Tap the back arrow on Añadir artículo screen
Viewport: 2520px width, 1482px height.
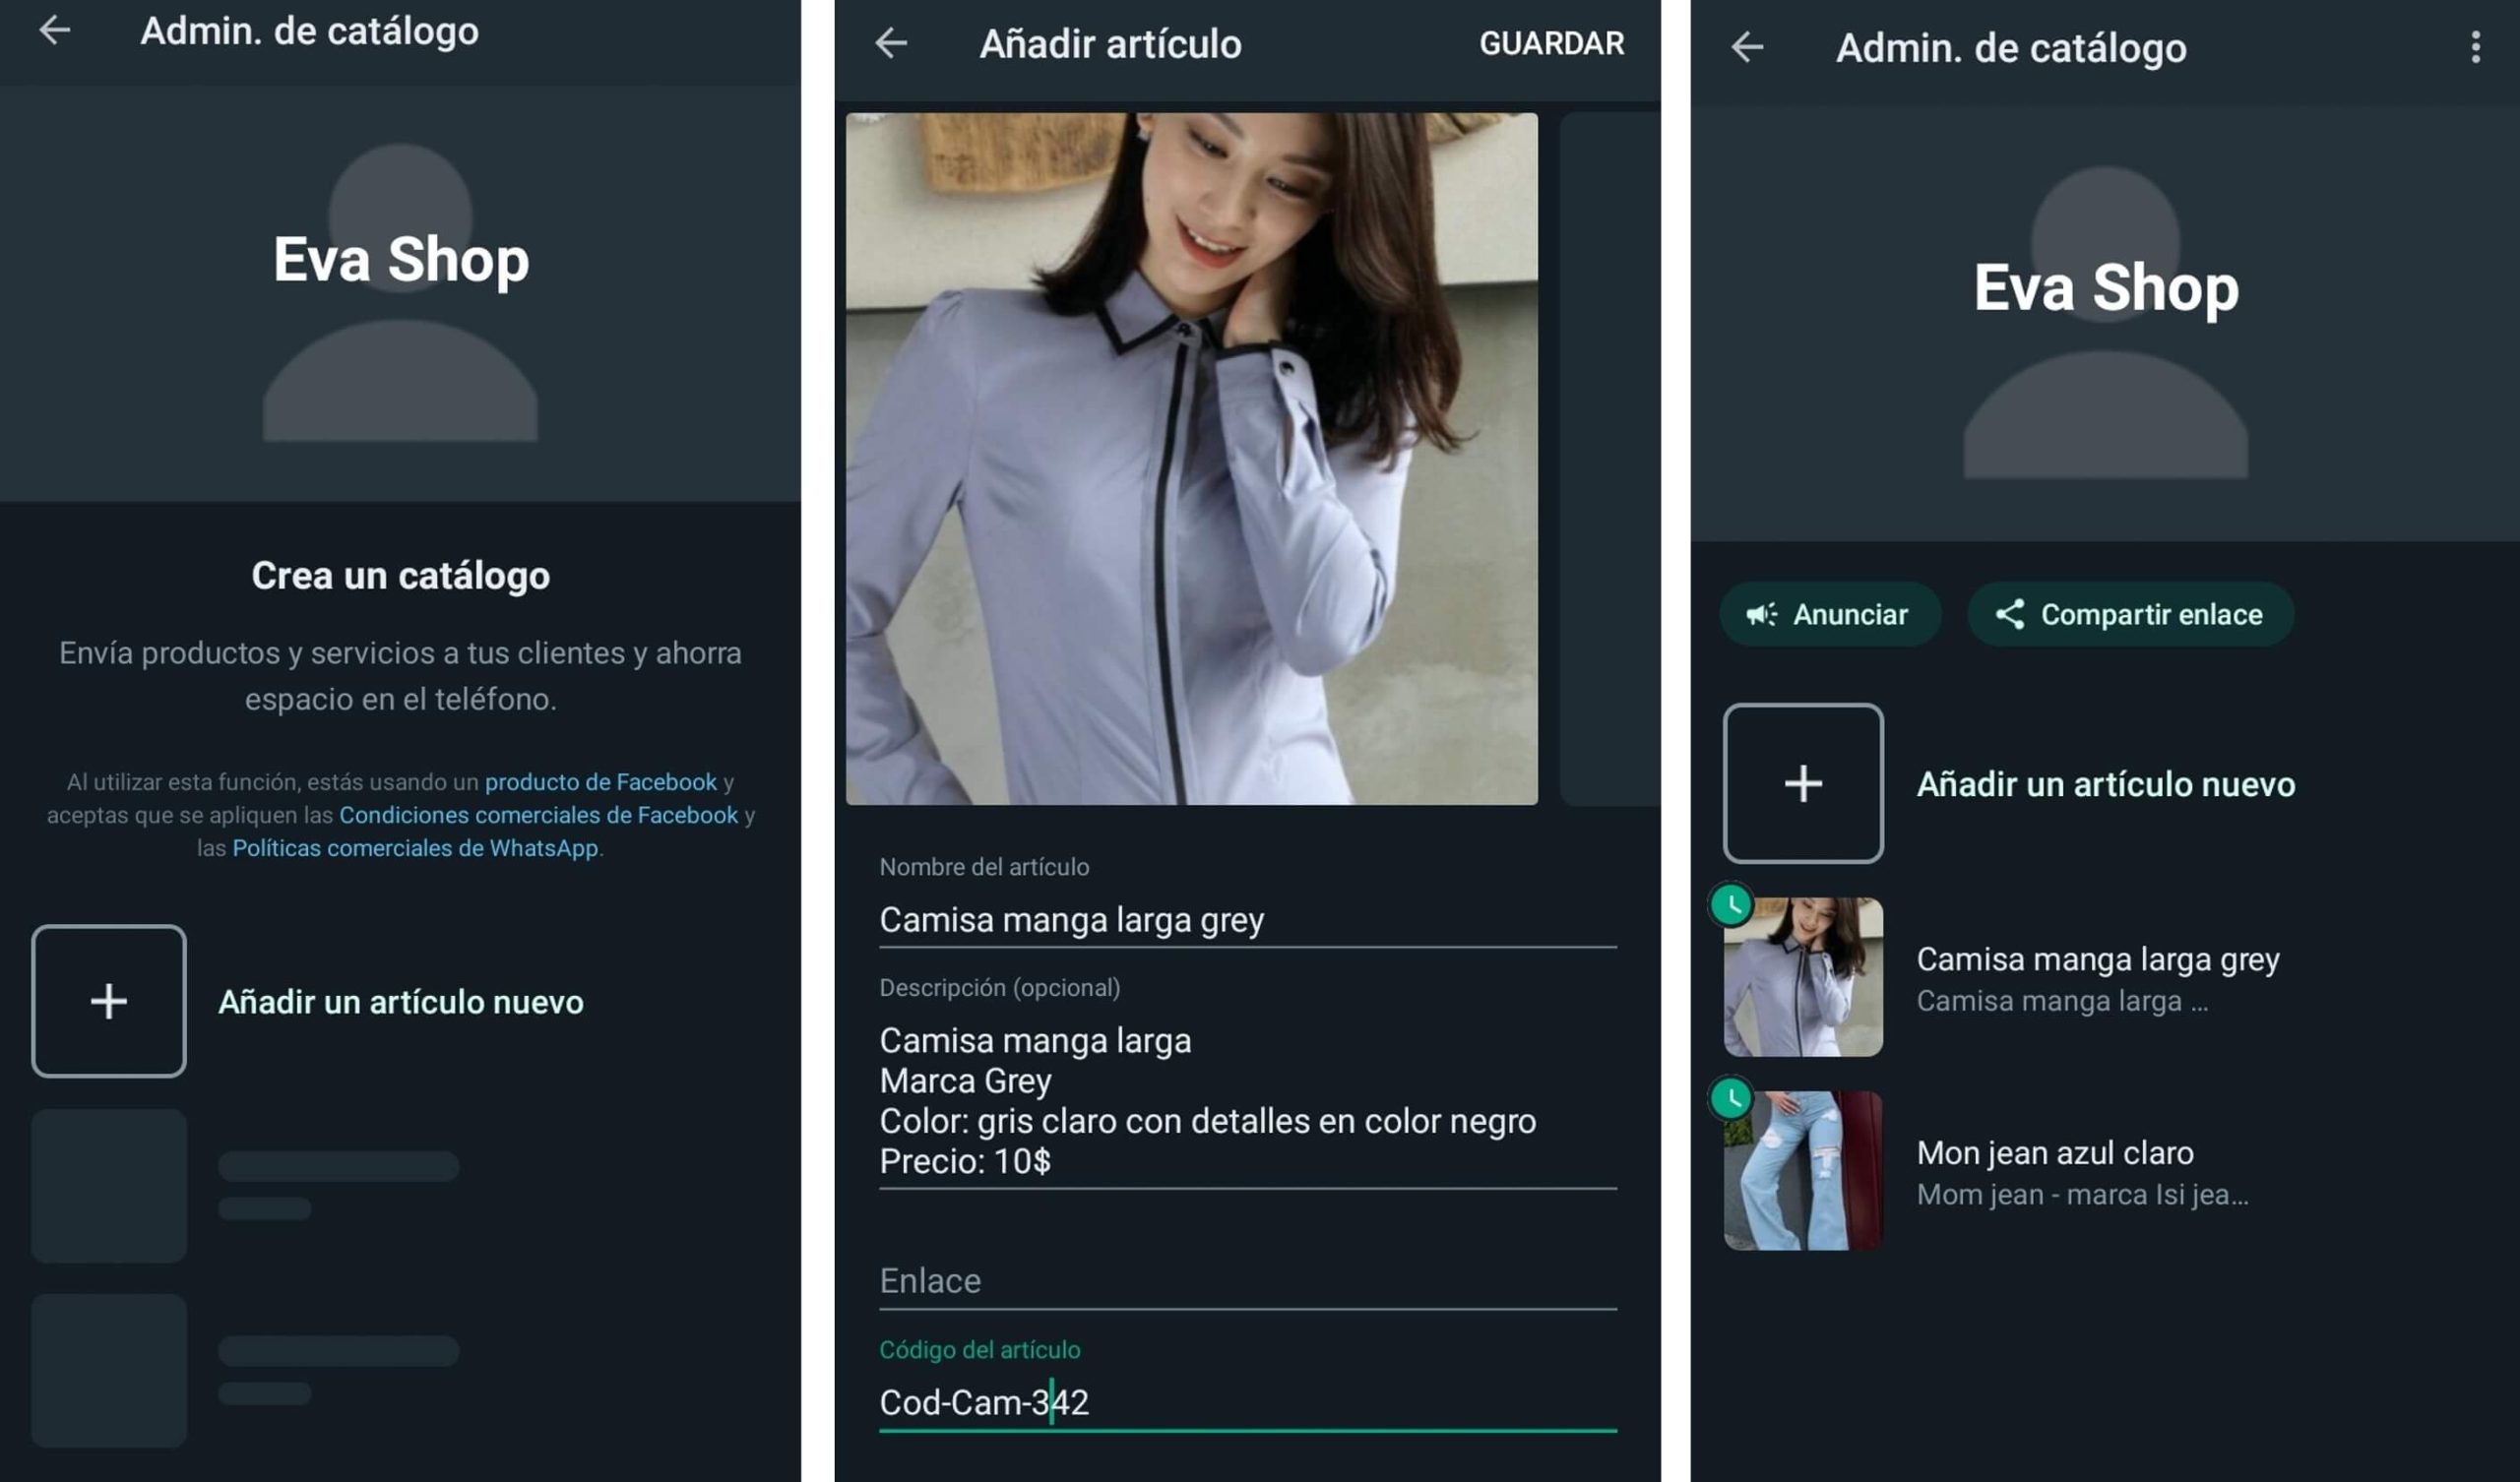pyautogui.click(x=890, y=43)
